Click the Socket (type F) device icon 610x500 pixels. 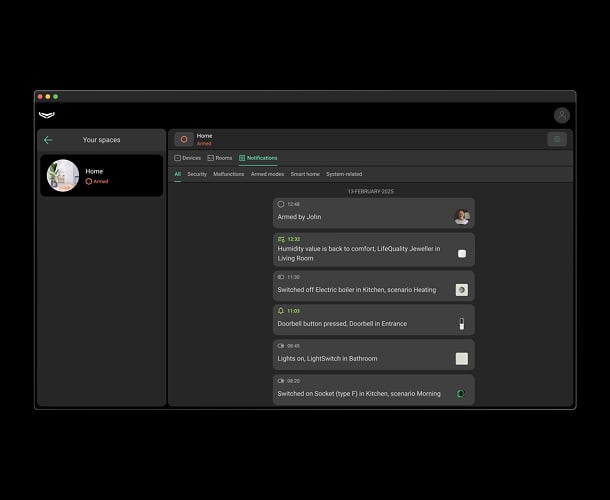pos(461,393)
